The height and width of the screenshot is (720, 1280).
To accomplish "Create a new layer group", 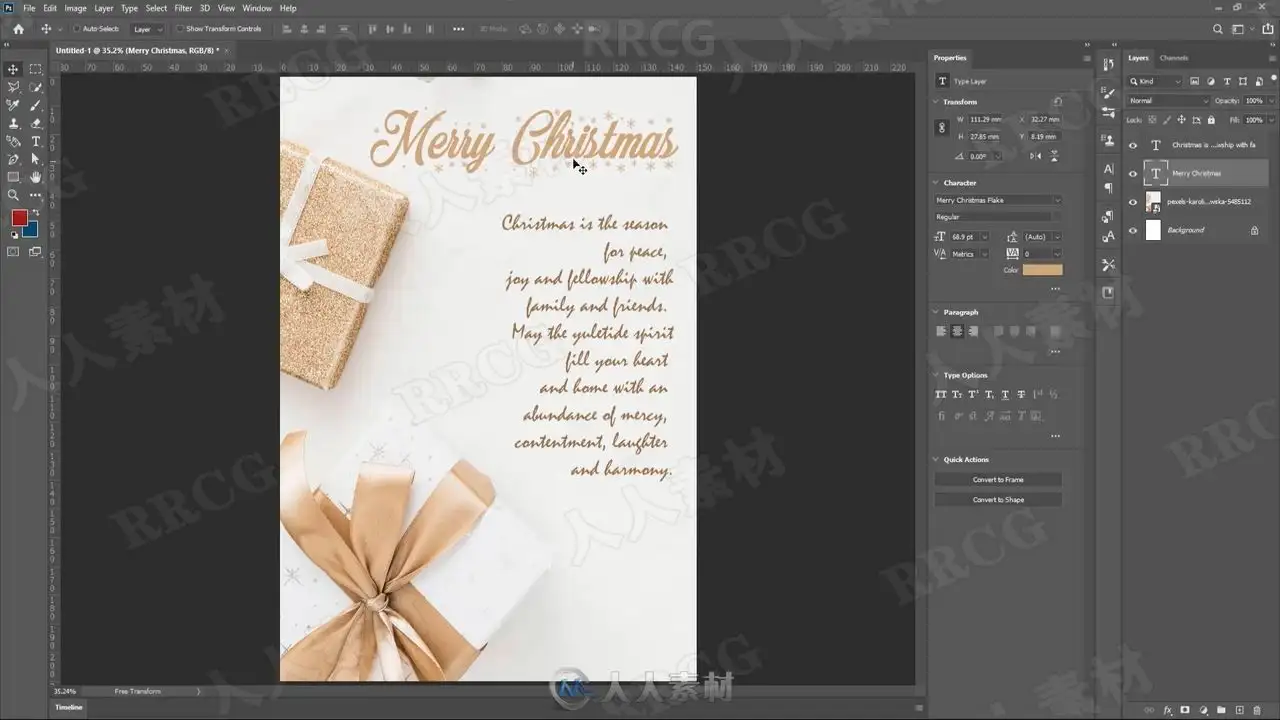I will coord(1221,710).
